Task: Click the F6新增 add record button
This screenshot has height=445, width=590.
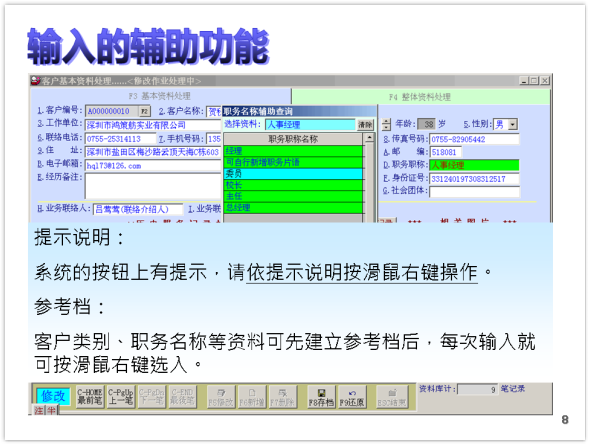Action: 252,397
